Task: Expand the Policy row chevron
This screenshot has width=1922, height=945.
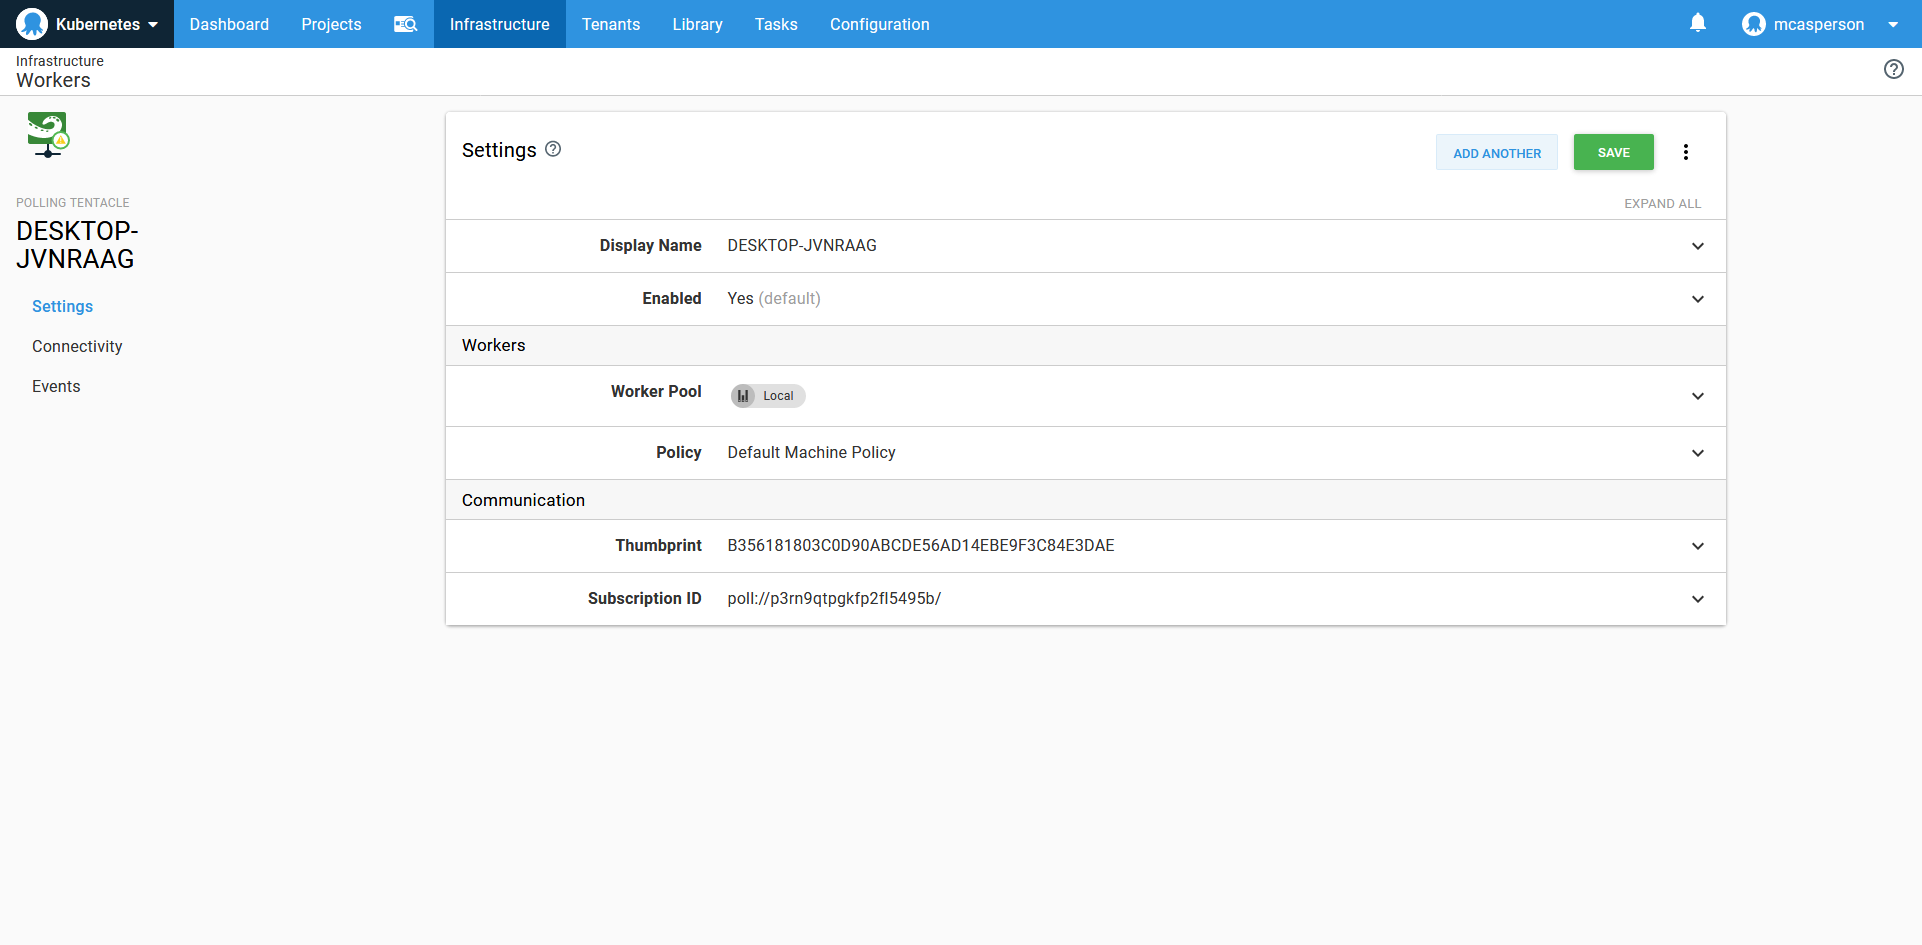Action: tap(1697, 453)
